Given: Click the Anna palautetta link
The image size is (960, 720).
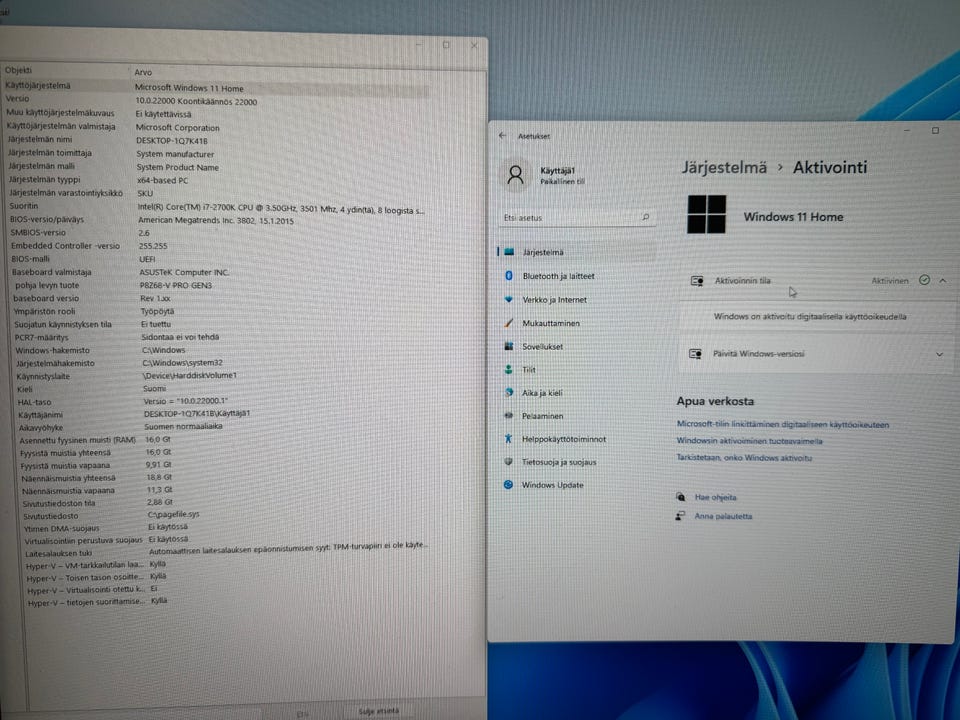Looking at the screenshot, I should [723, 516].
